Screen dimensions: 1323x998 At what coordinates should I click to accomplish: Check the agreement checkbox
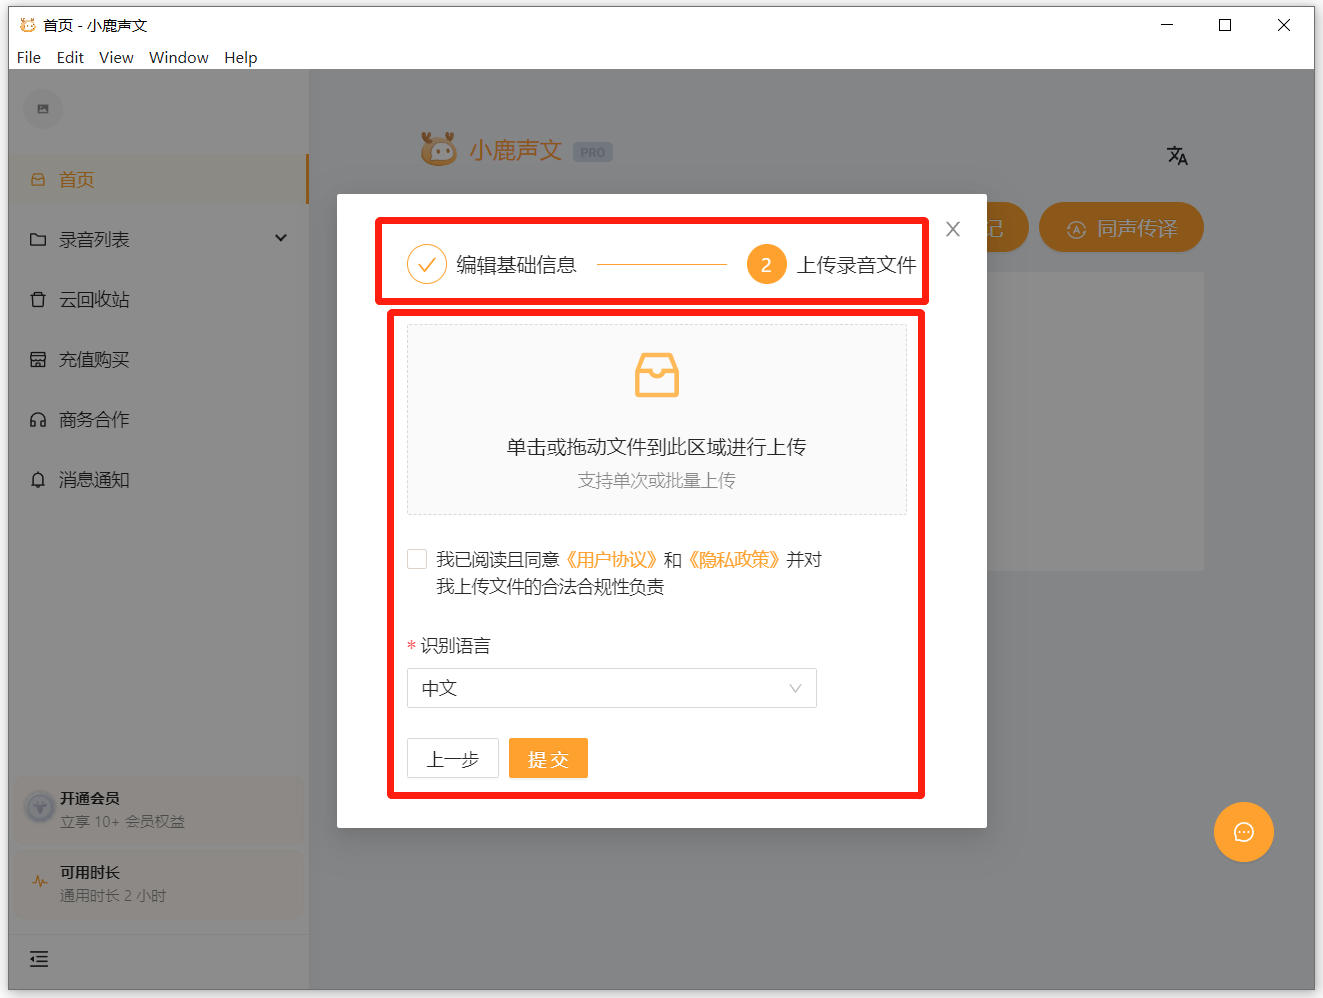point(417,559)
